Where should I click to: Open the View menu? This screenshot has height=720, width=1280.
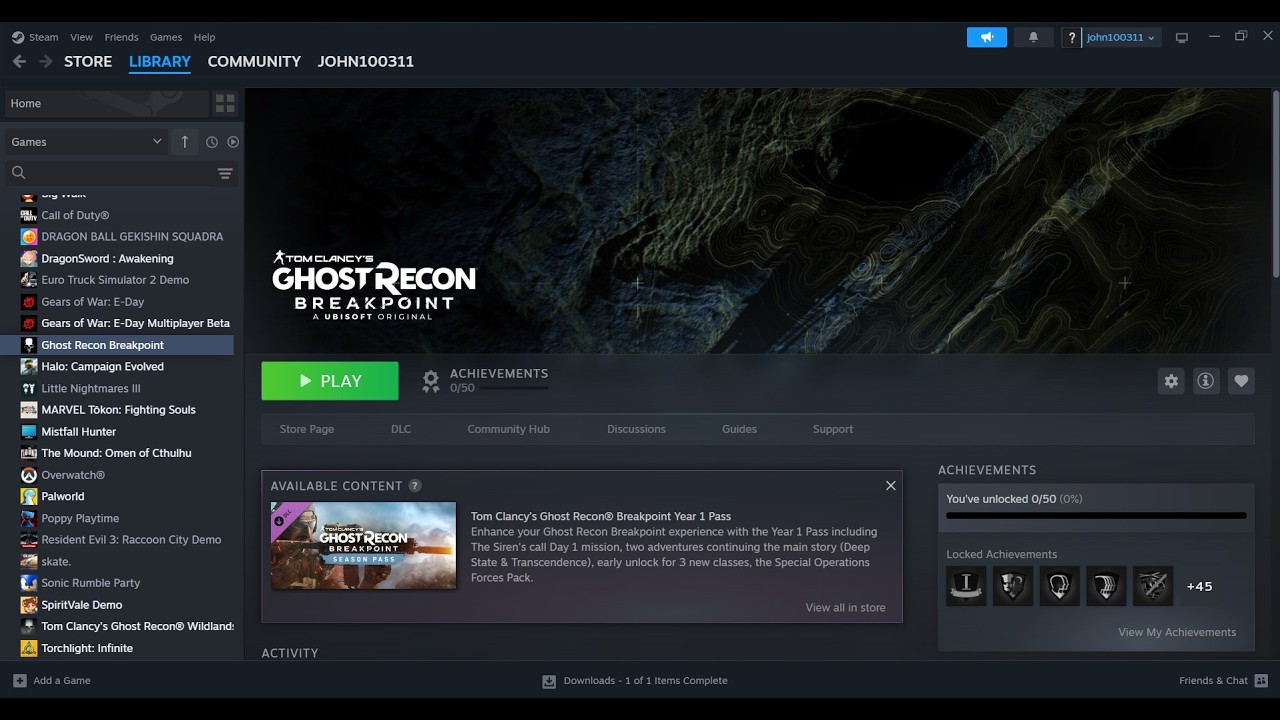tap(81, 37)
